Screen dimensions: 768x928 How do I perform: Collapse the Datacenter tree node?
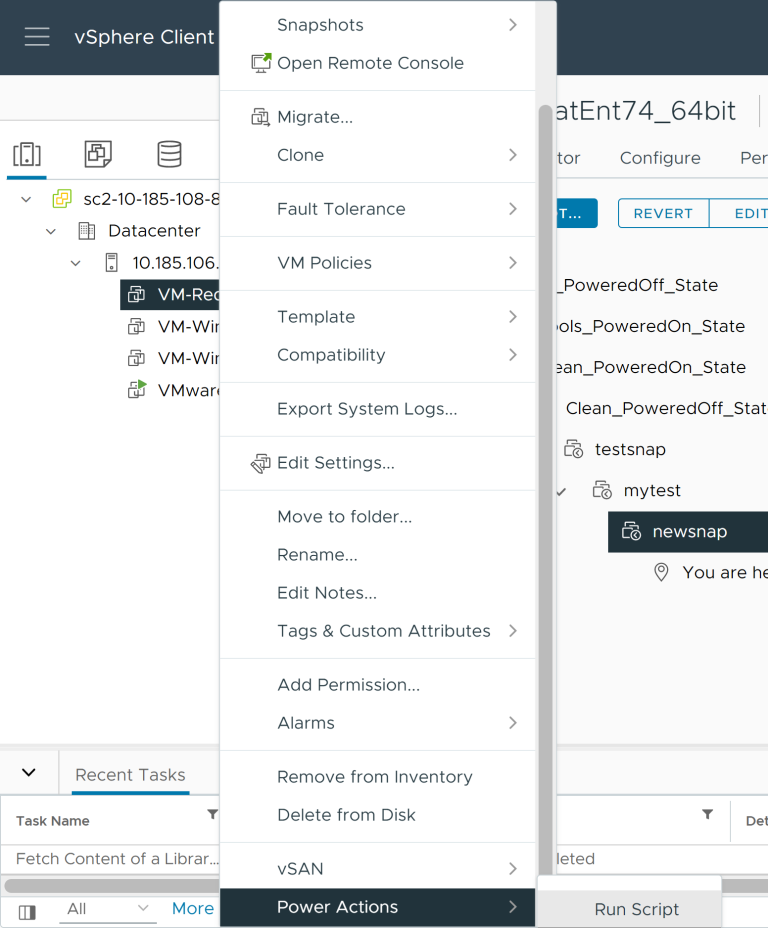(51, 231)
